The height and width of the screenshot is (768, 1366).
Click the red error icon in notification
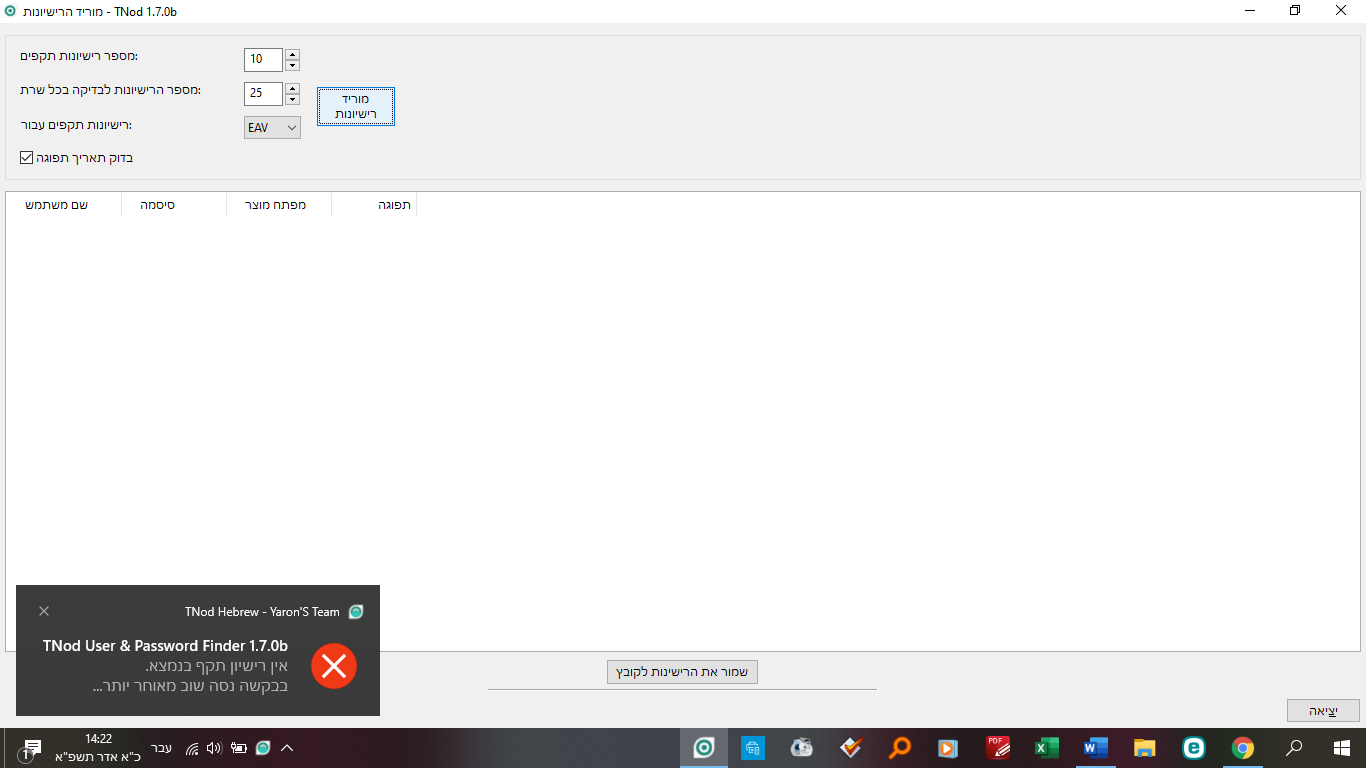334,666
